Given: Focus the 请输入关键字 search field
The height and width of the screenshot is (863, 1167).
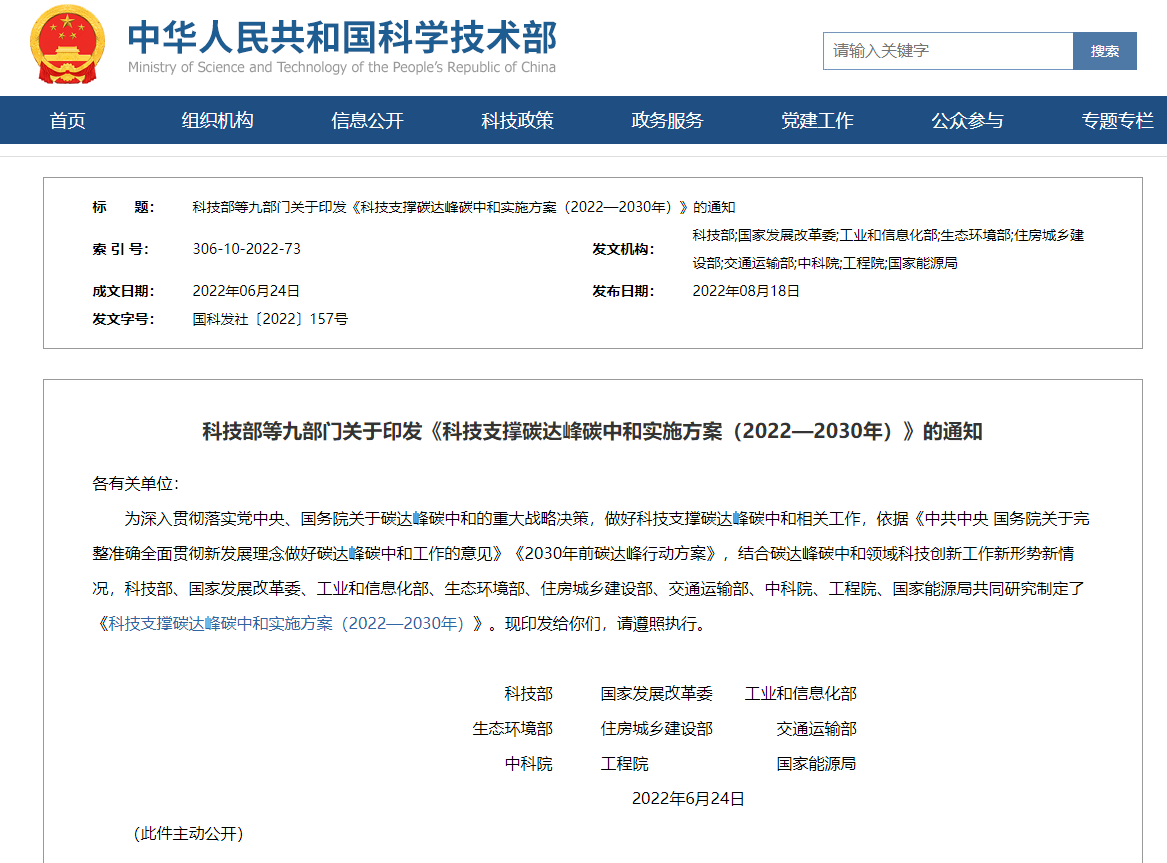Looking at the screenshot, I should [947, 51].
